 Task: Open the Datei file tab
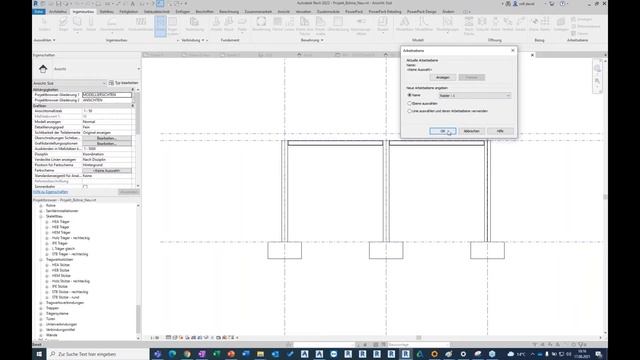pos(39,11)
